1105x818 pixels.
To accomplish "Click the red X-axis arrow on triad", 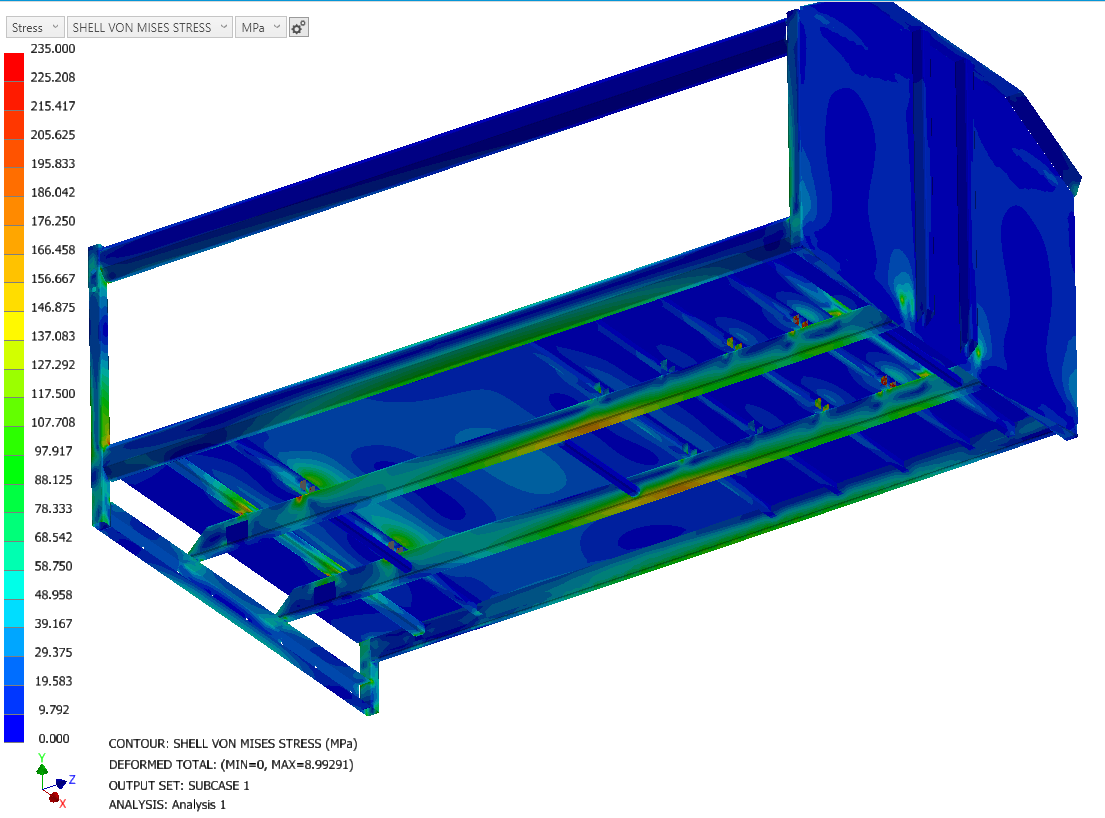I will point(53,796).
